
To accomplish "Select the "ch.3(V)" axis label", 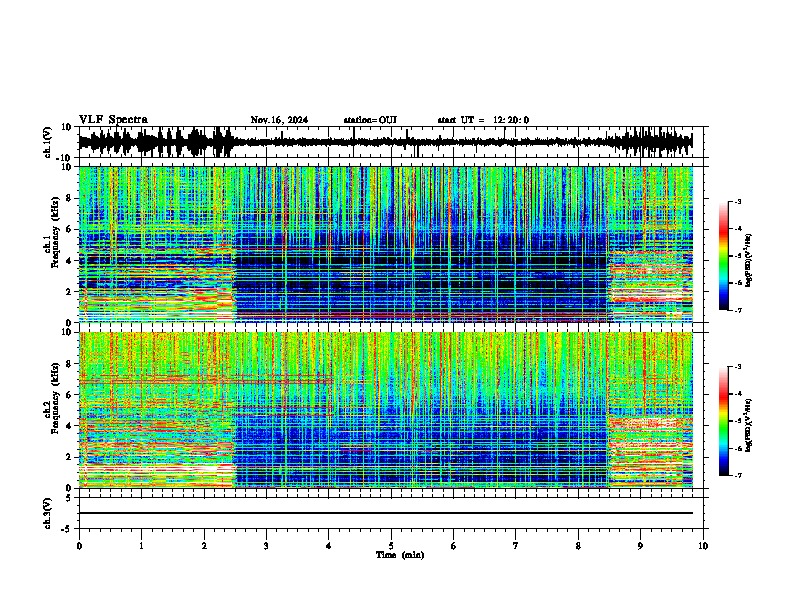I will click(47, 513).
